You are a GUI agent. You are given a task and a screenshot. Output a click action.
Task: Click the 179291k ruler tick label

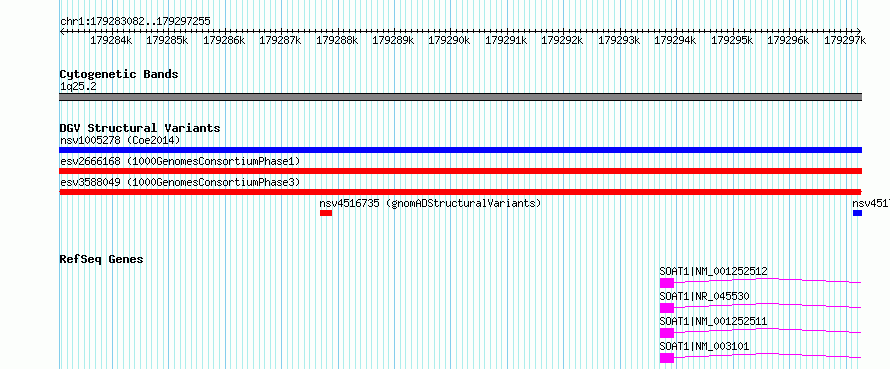point(506,40)
